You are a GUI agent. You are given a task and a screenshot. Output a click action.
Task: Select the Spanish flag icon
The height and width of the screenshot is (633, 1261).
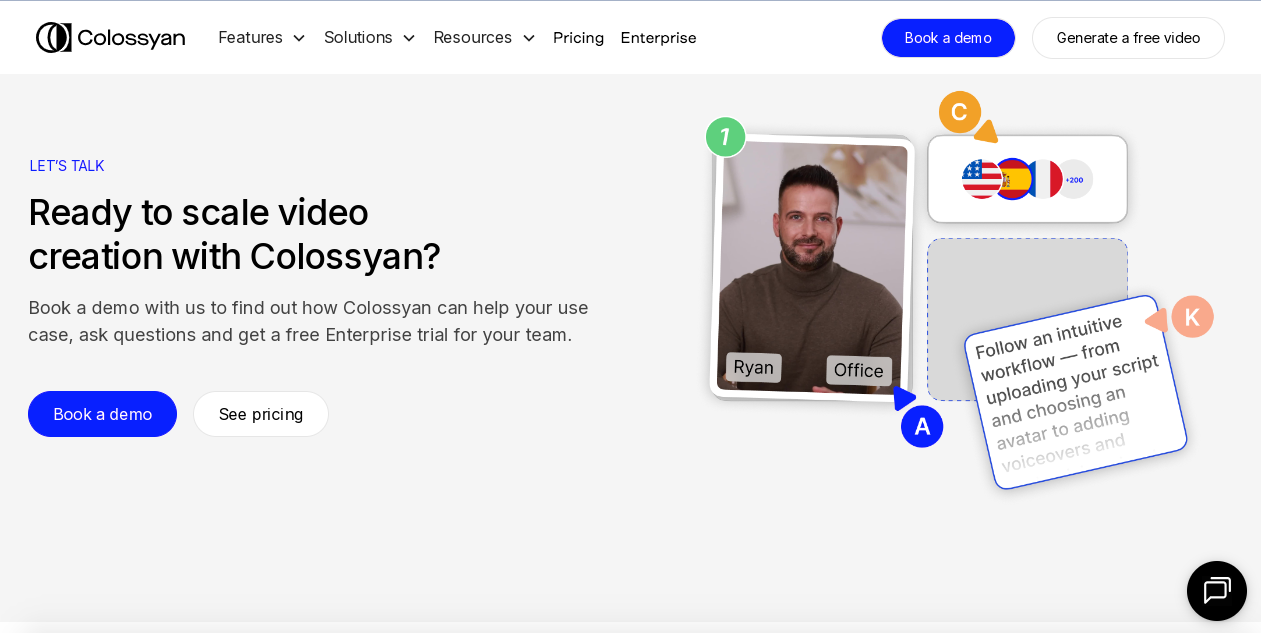(1013, 179)
